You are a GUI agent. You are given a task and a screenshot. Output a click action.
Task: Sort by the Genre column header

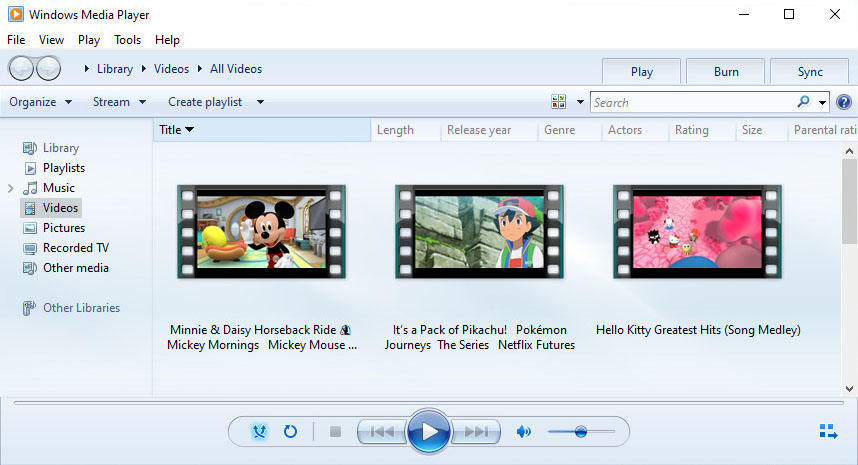coord(569,130)
